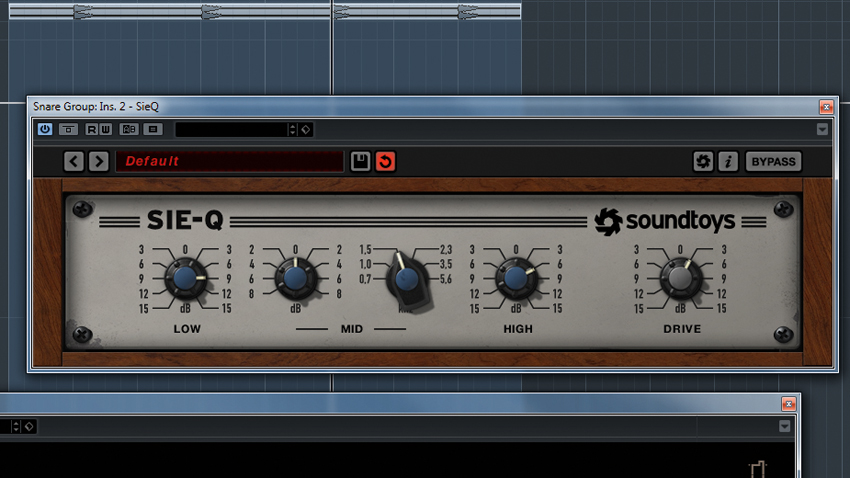
Task: Click lower window preset stepper arrows
Action: click(x=16, y=427)
